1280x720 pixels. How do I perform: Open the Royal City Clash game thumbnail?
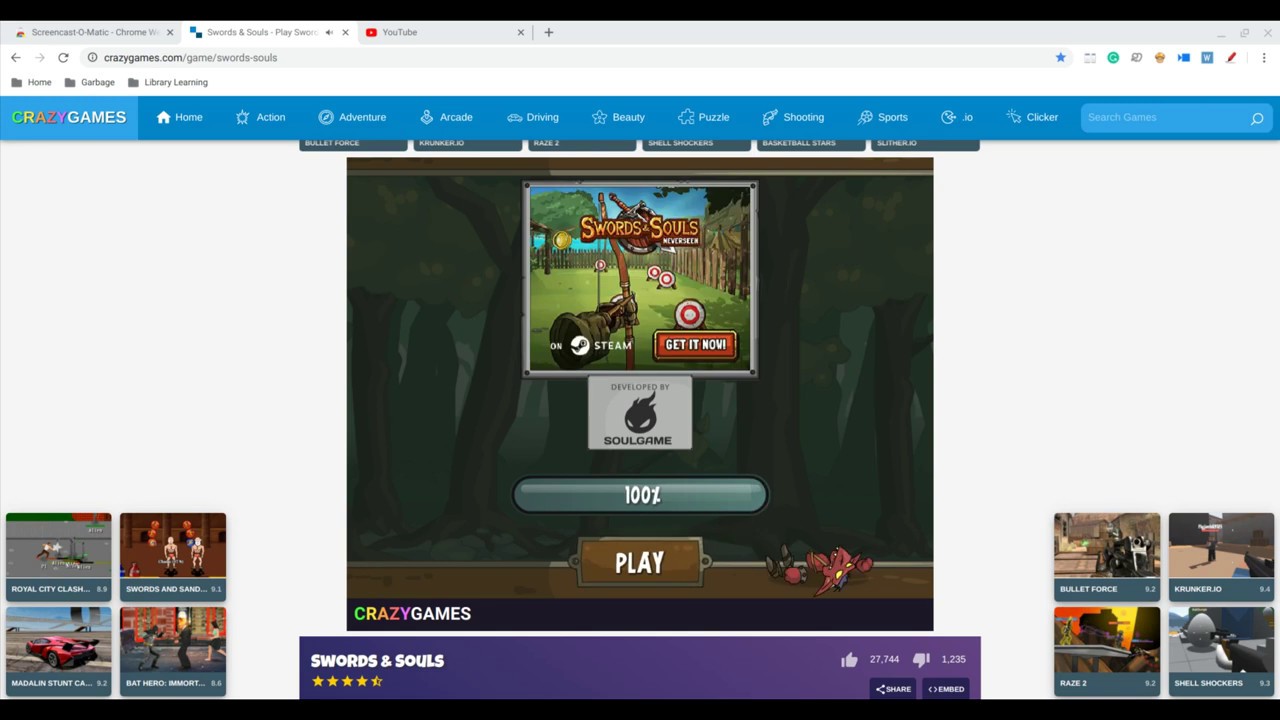pyautogui.click(x=59, y=556)
